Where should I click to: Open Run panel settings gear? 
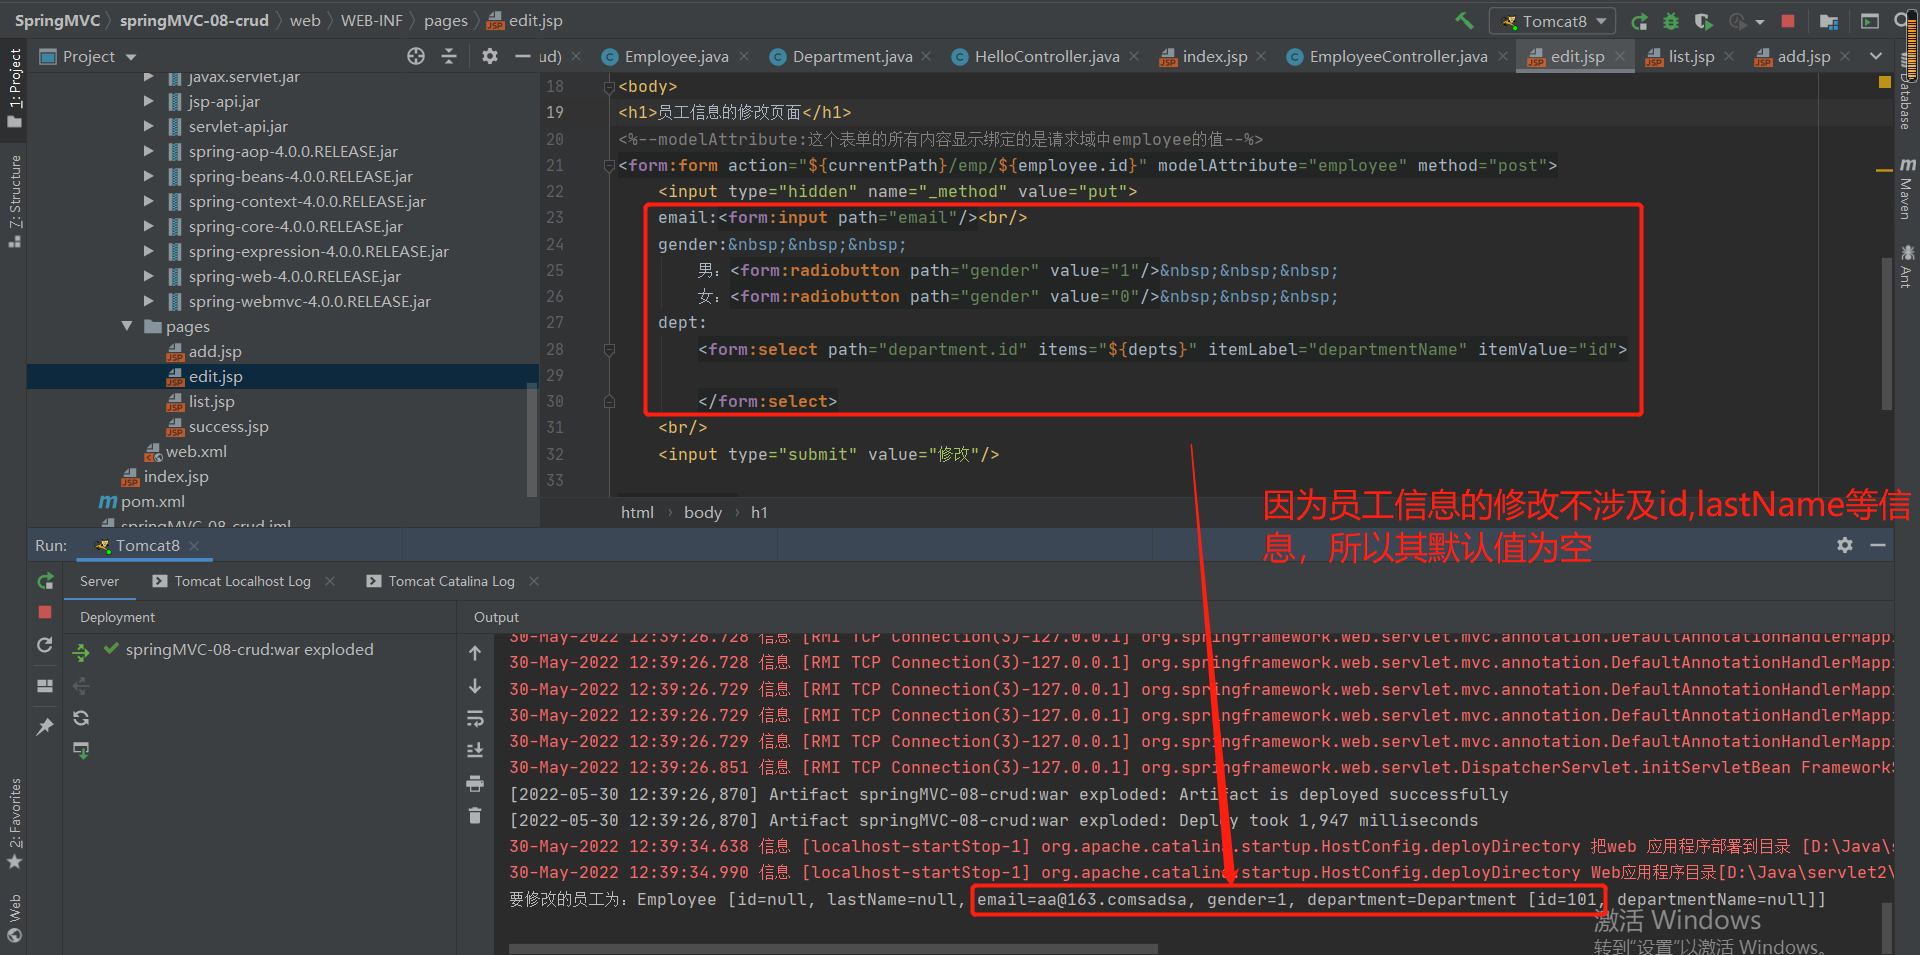[x=1845, y=545]
